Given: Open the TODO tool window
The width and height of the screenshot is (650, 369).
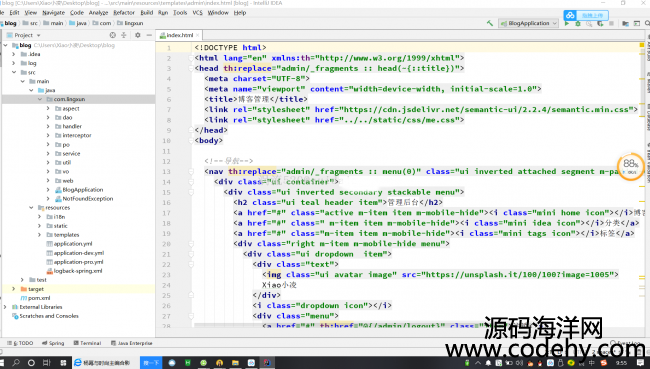Looking at the screenshot, I should [x=20, y=343].
